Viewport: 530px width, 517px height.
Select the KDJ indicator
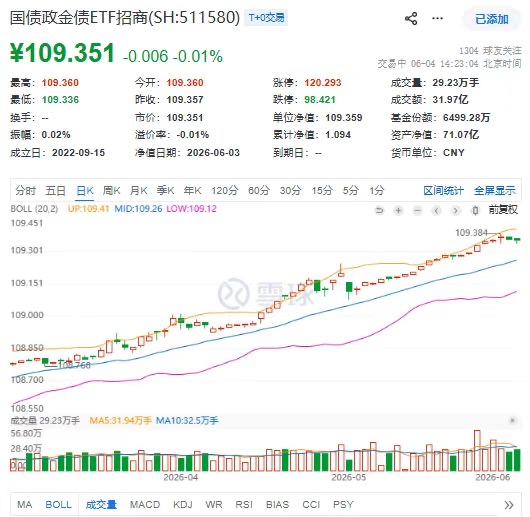[183, 505]
